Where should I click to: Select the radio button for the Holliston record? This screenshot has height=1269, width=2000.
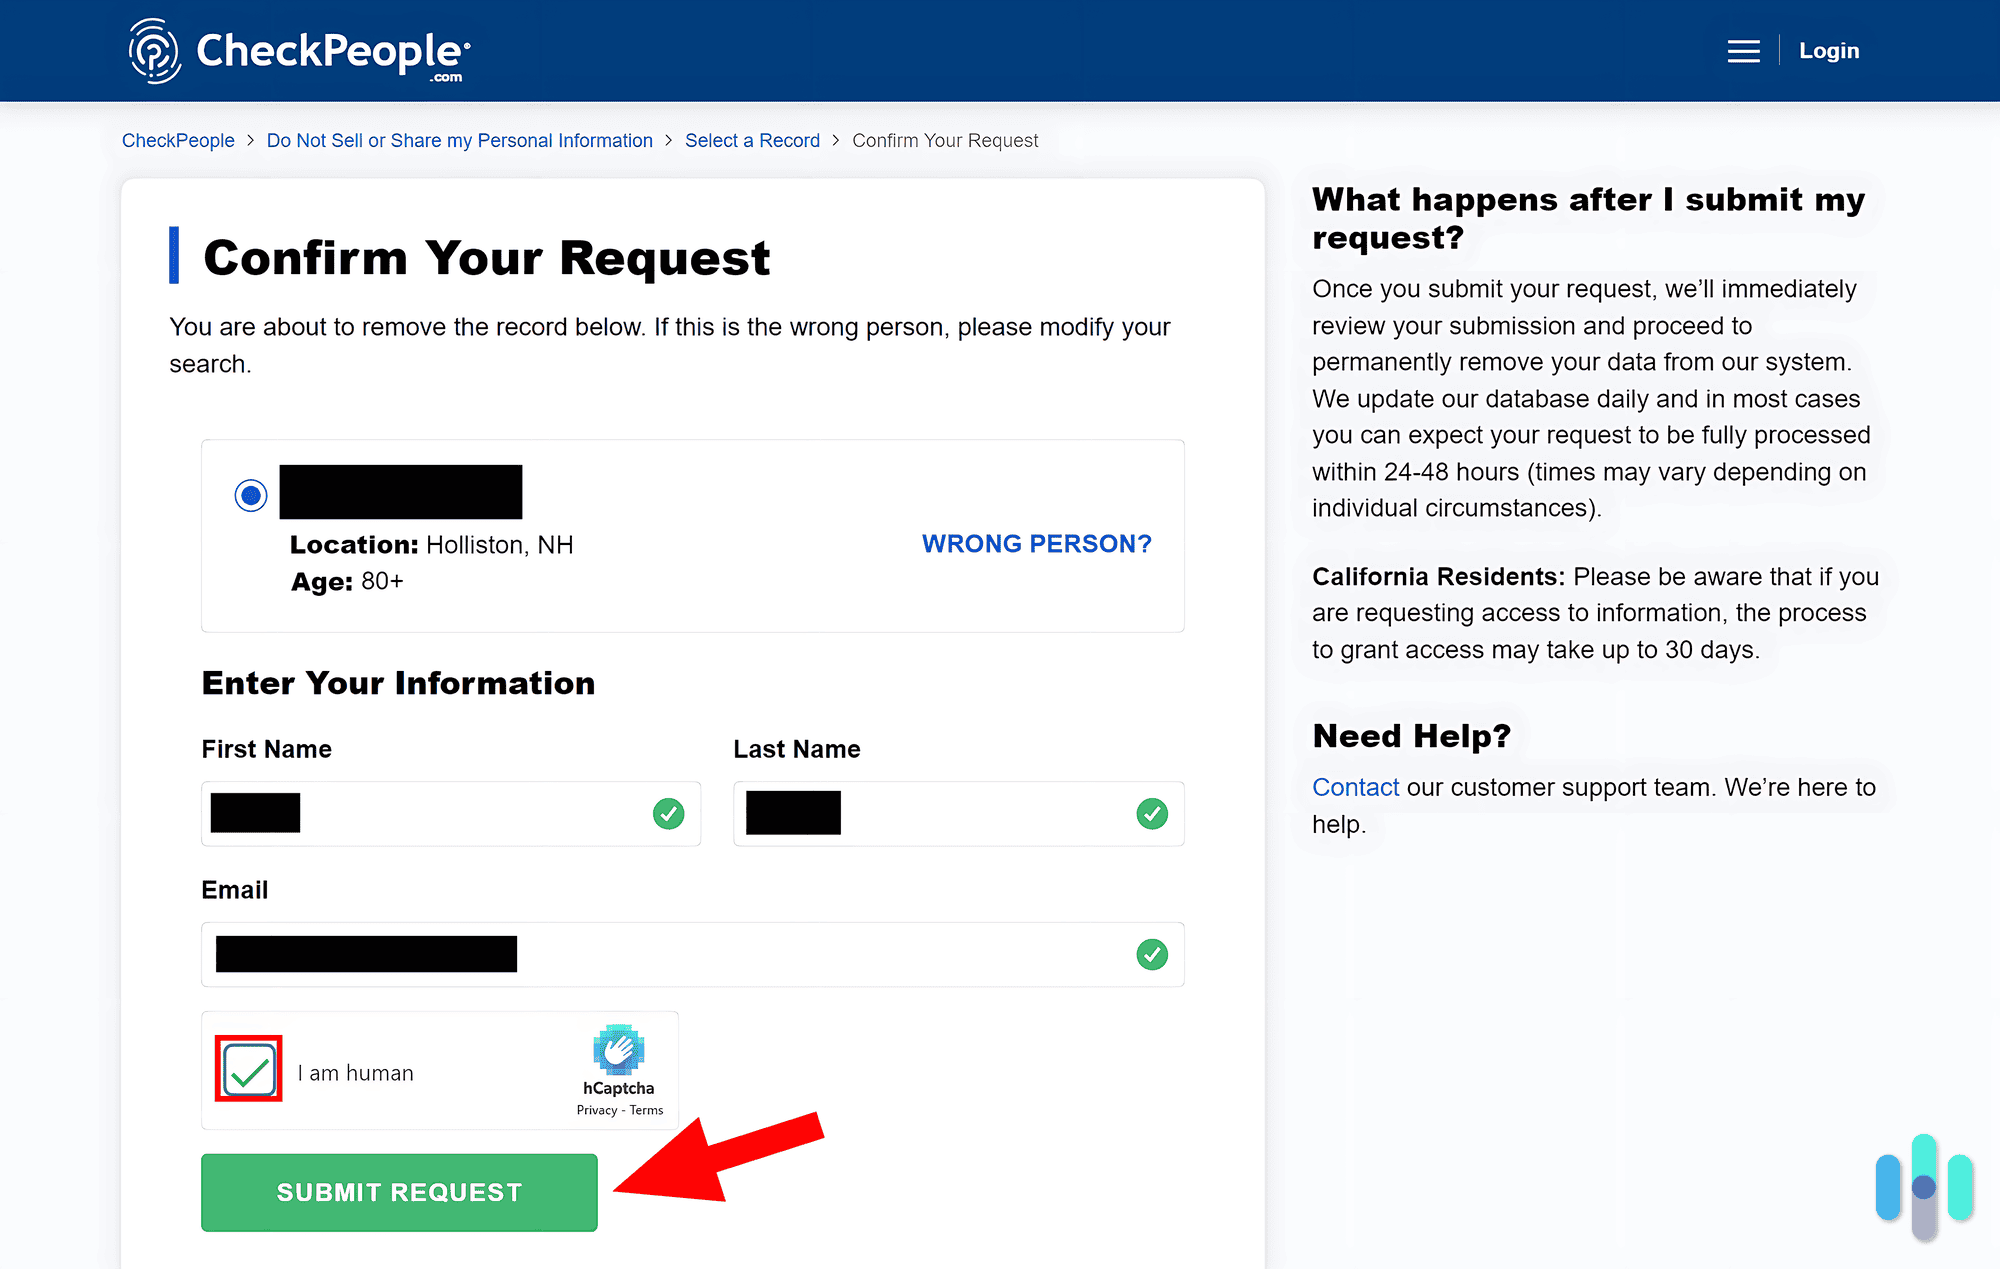[251, 494]
